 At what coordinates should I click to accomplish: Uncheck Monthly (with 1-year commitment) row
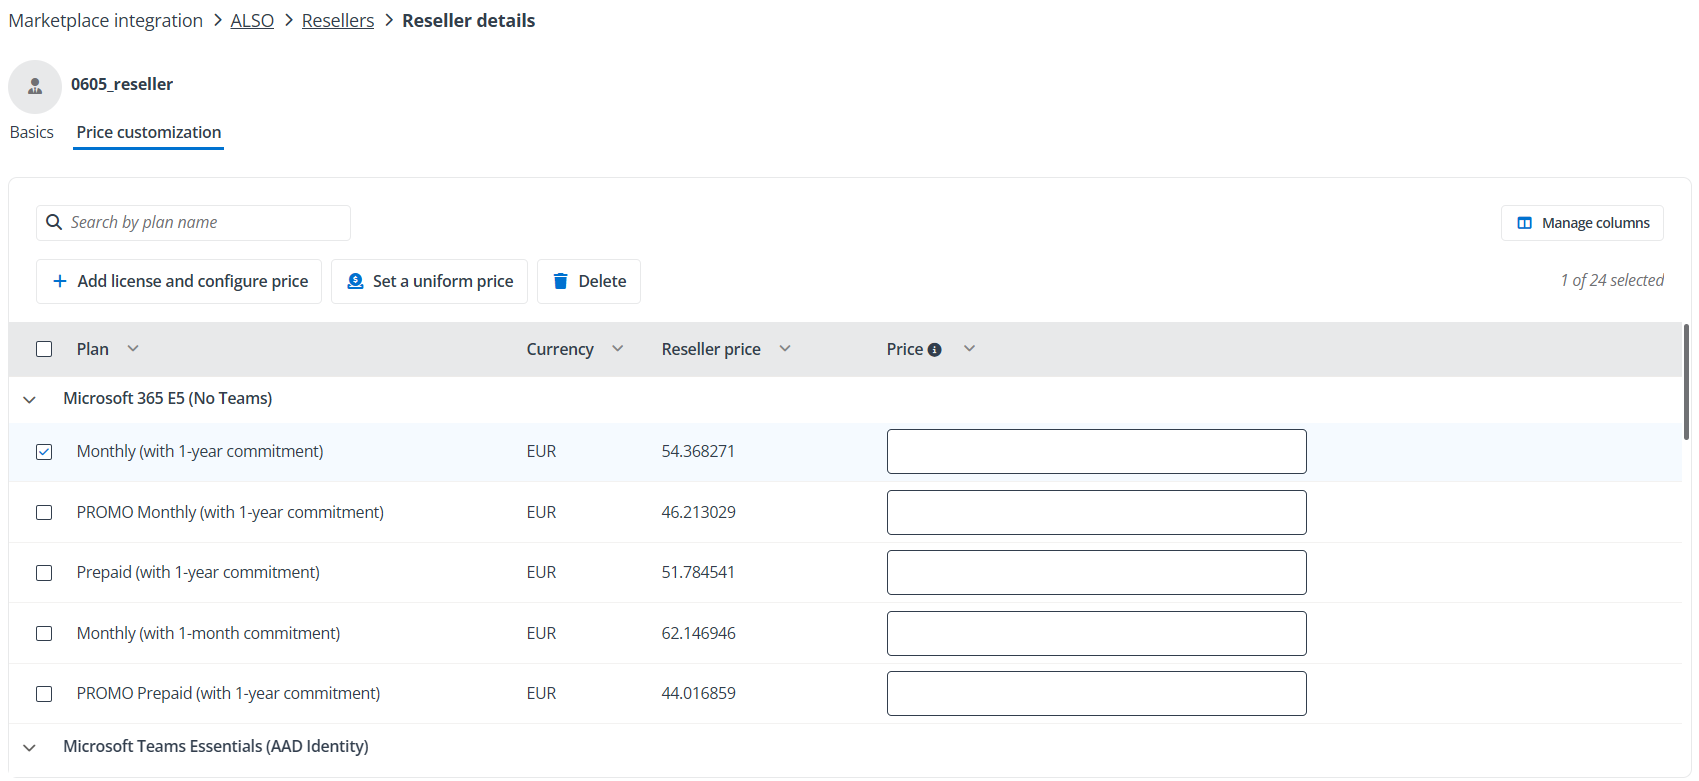click(x=44, y=452)
